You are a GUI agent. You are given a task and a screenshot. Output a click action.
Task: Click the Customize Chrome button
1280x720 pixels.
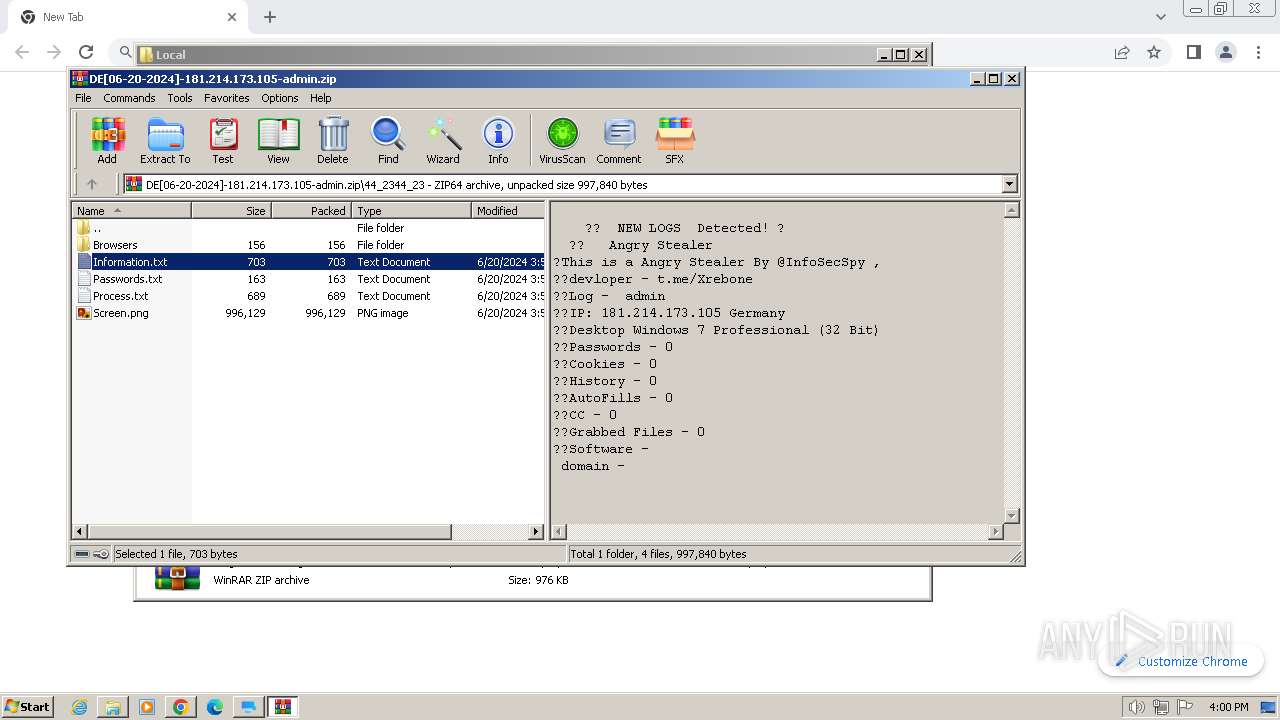(x=1181, y=661)
